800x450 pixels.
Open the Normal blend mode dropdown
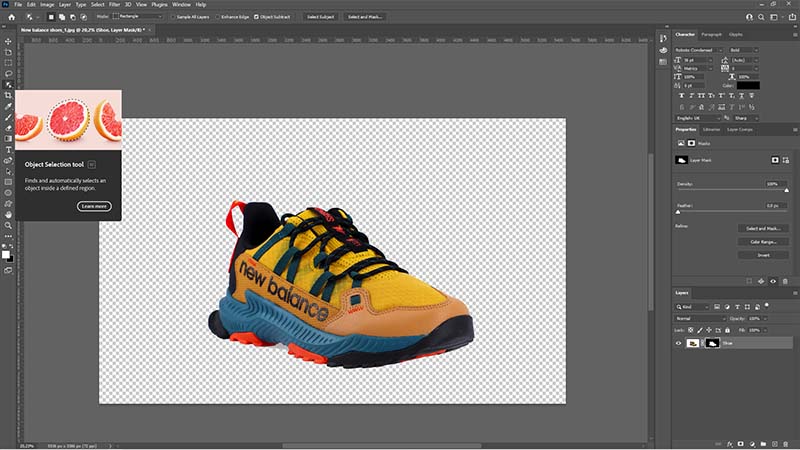point(700,318)
